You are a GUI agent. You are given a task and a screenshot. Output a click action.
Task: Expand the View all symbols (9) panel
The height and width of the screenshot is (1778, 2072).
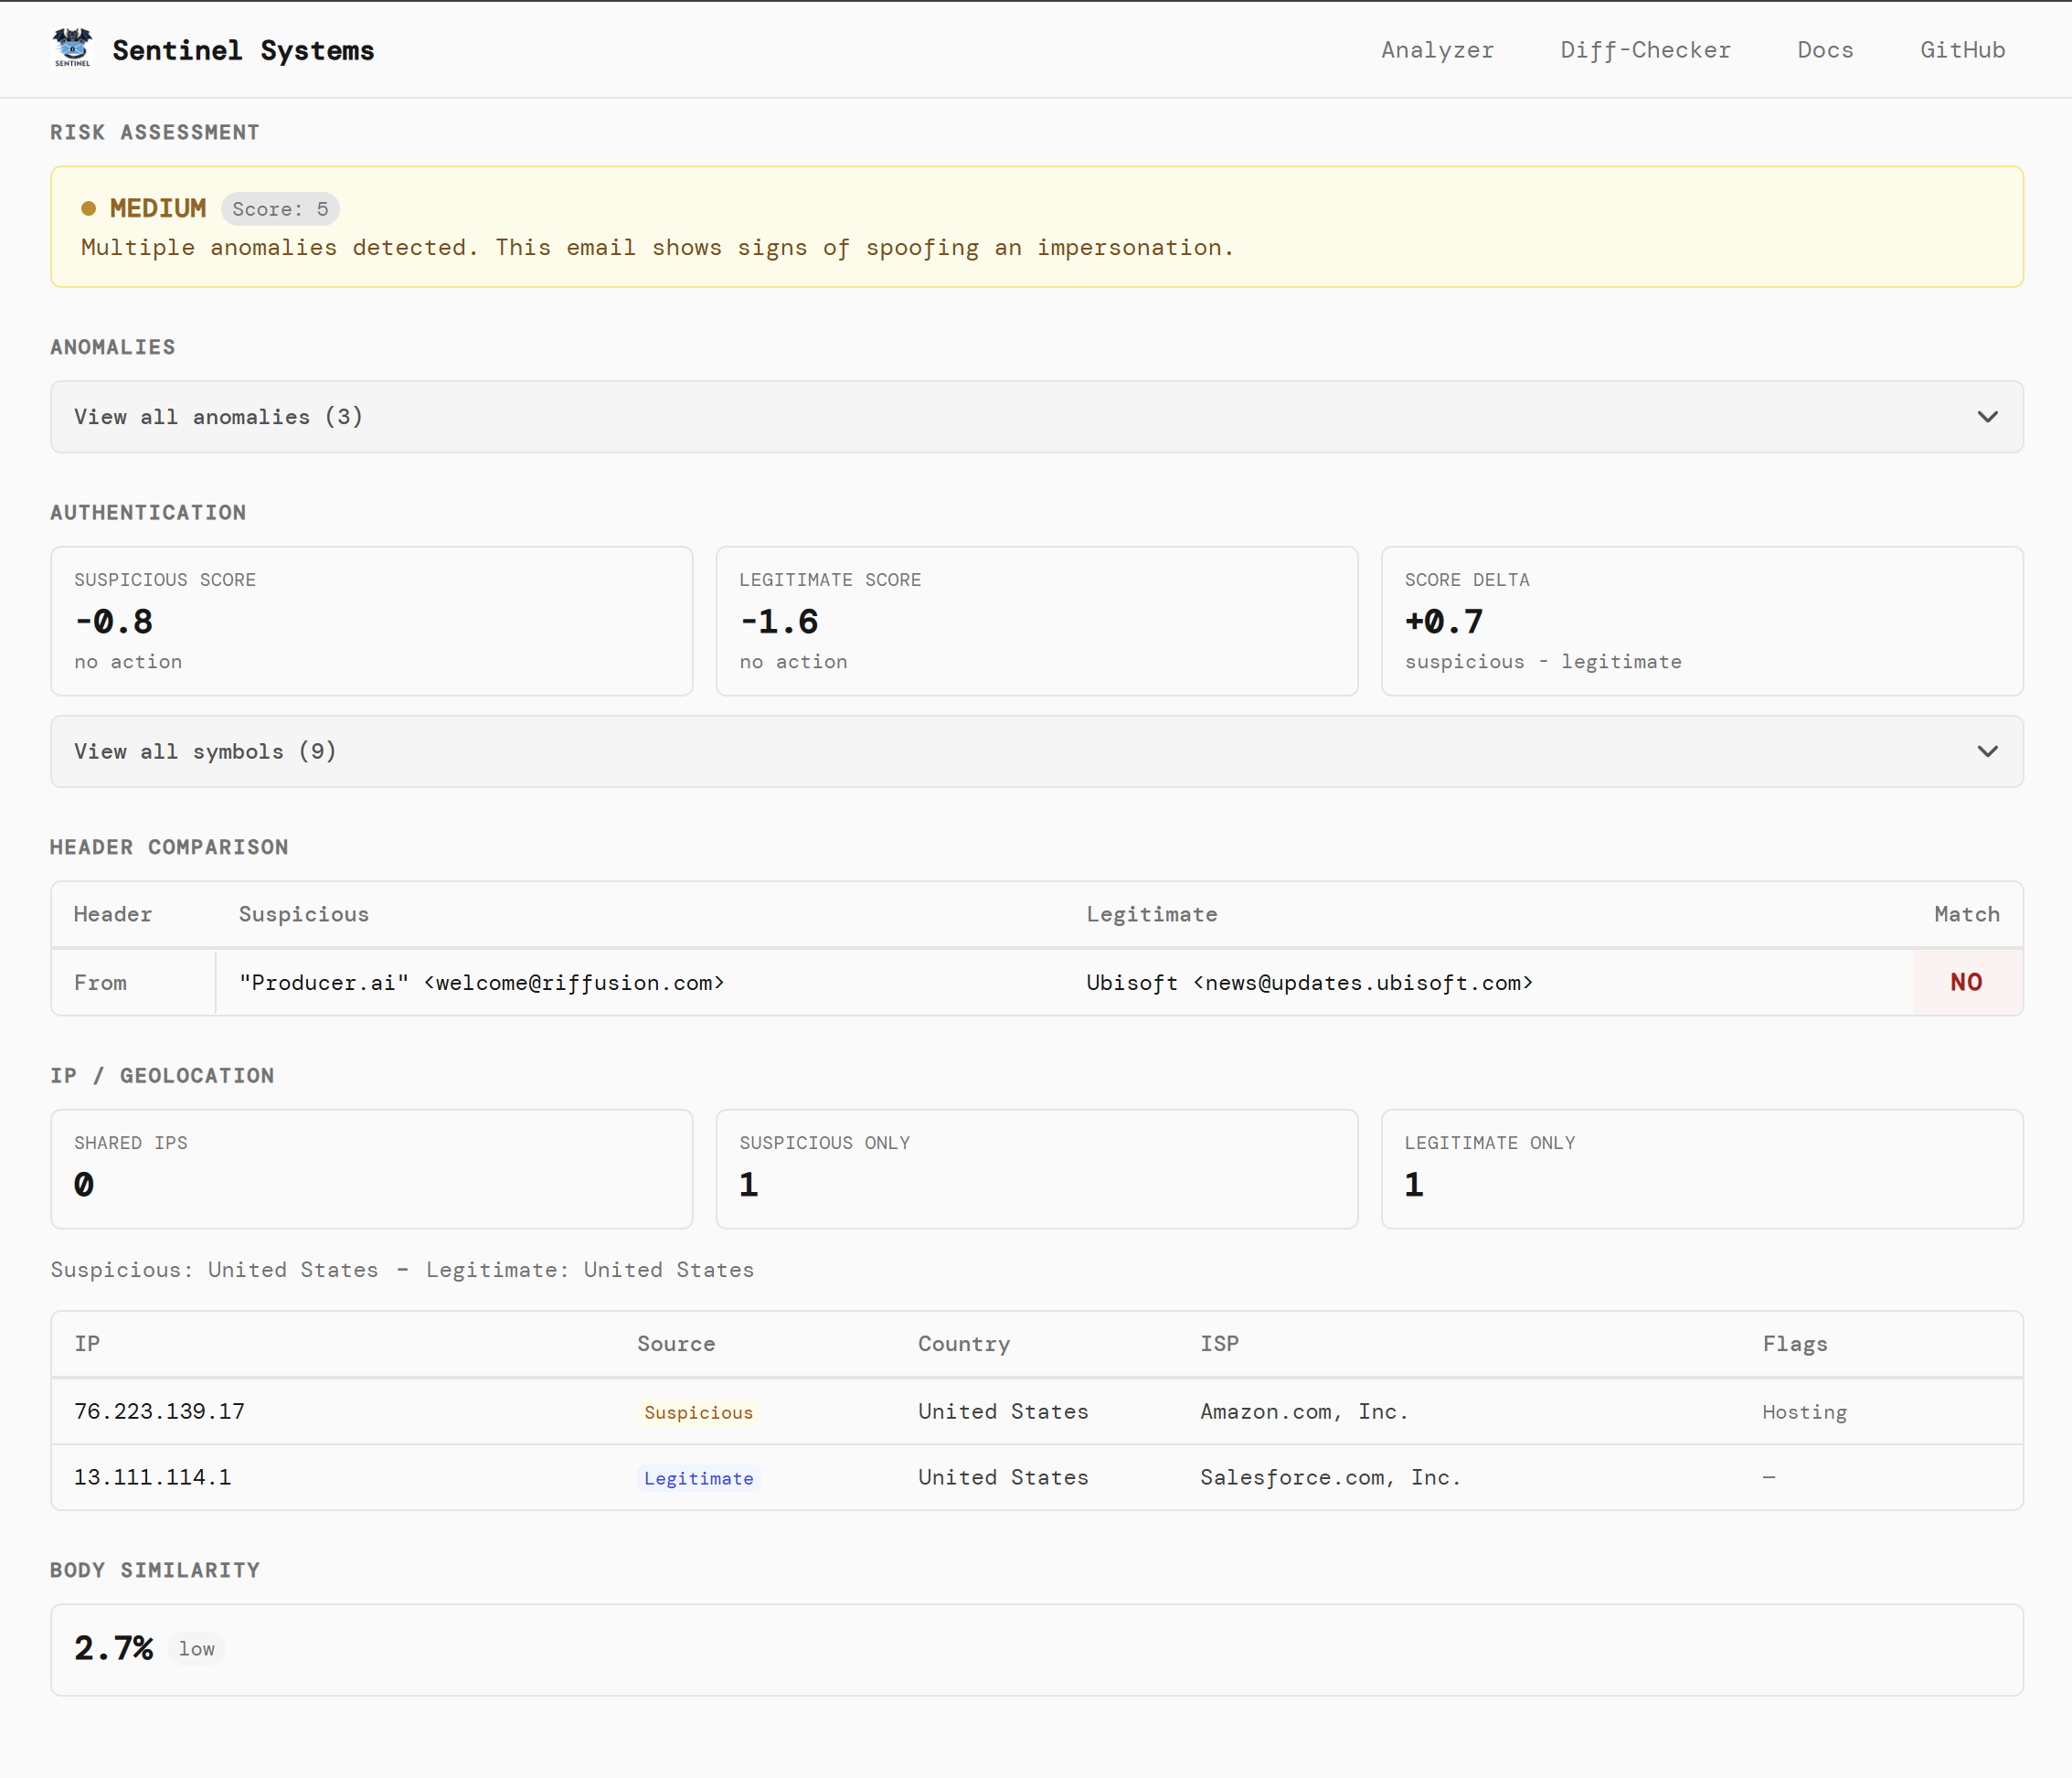1037,751
